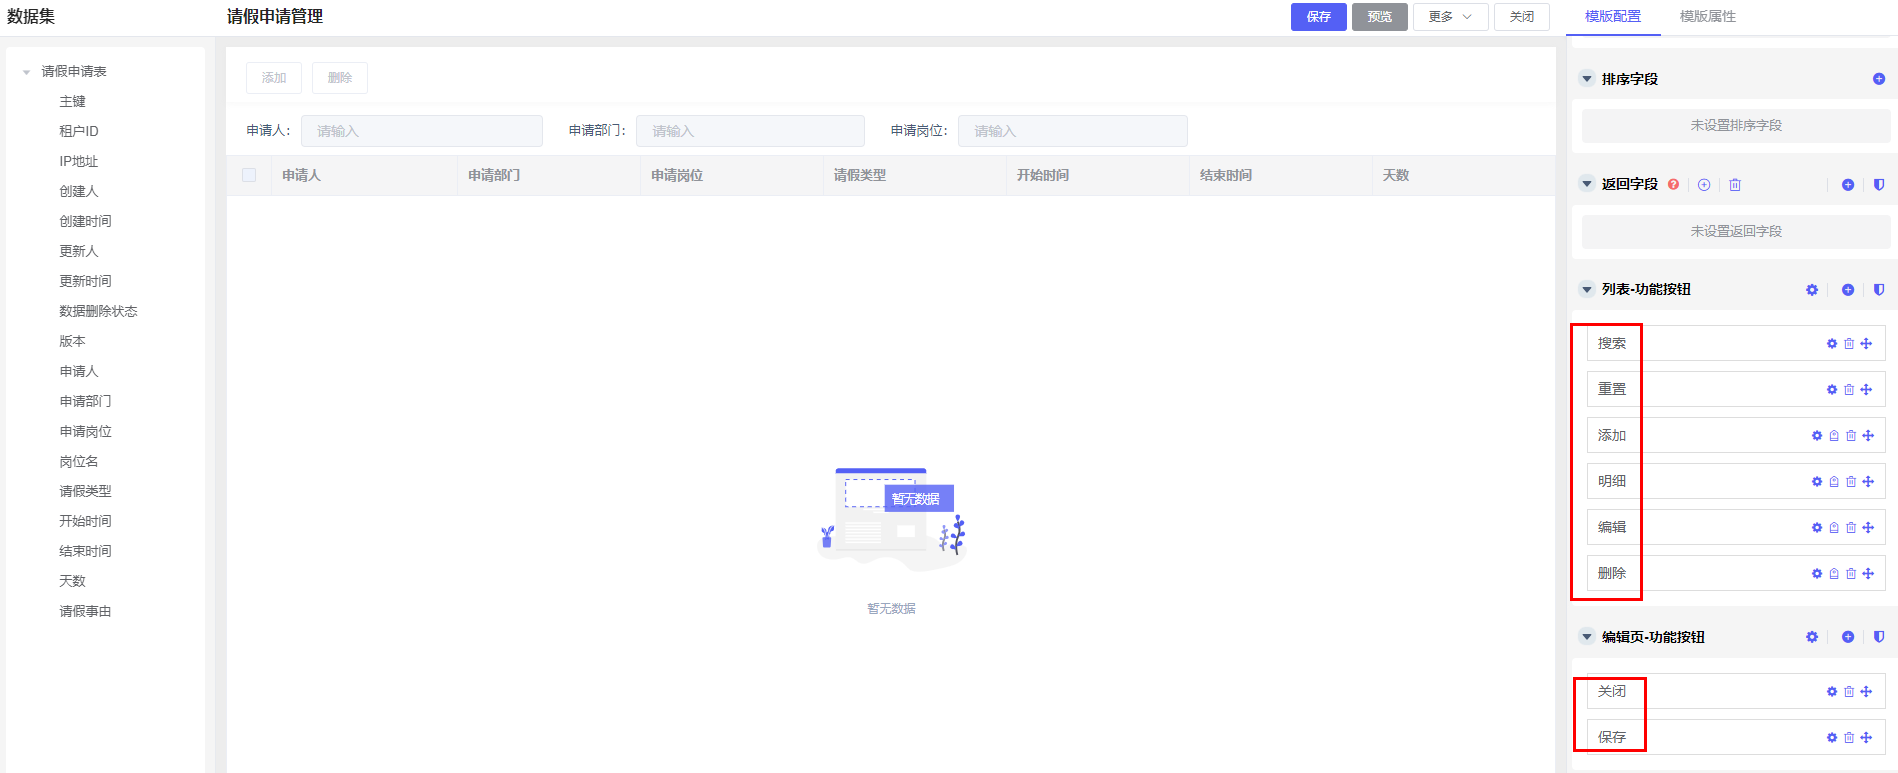Tick the select-all checkbox in table header

click(249, 175)
